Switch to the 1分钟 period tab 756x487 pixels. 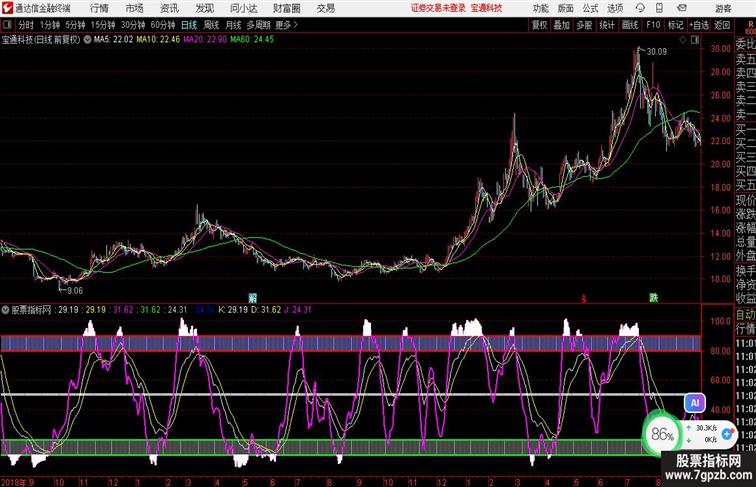49,25
